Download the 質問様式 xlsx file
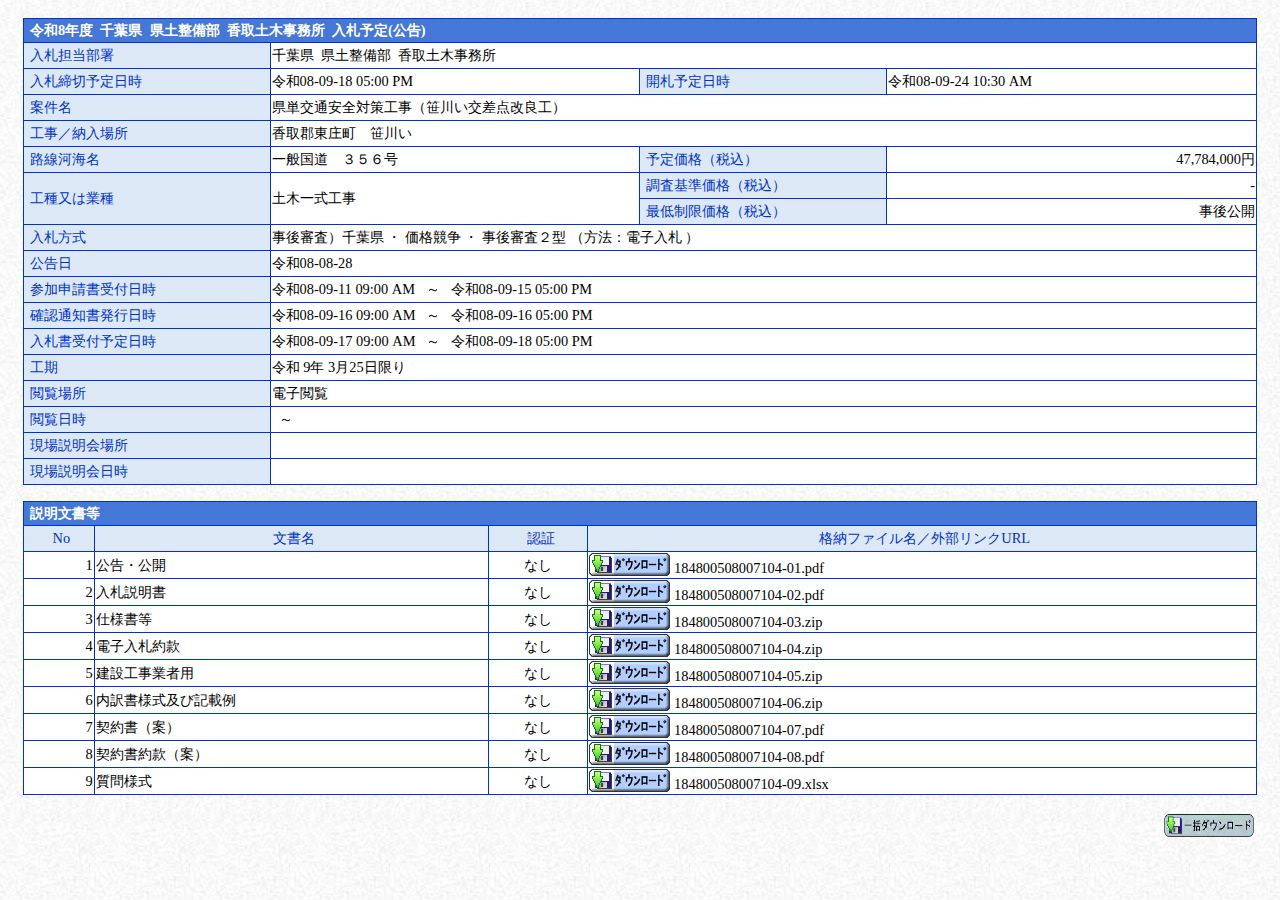1280x900 pixels. point(629,780)
